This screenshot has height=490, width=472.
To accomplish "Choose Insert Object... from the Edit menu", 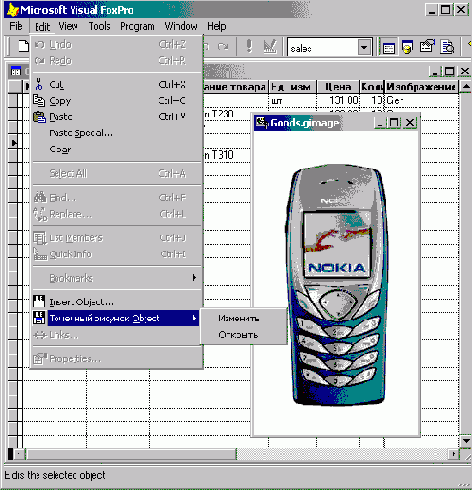I will (x=116, y=302).
